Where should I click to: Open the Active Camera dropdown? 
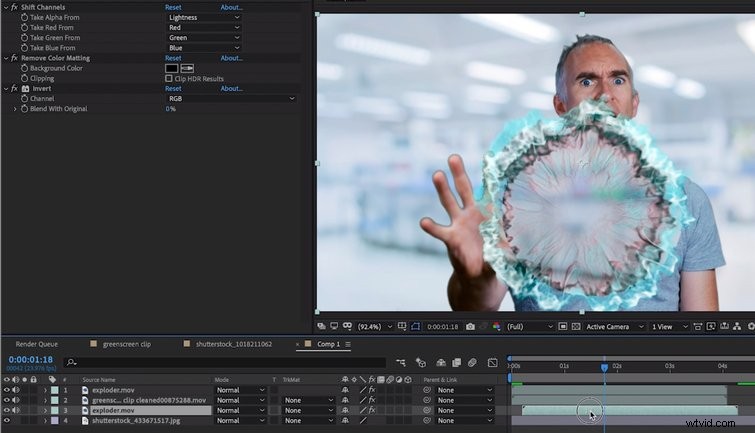pos(614,327)
